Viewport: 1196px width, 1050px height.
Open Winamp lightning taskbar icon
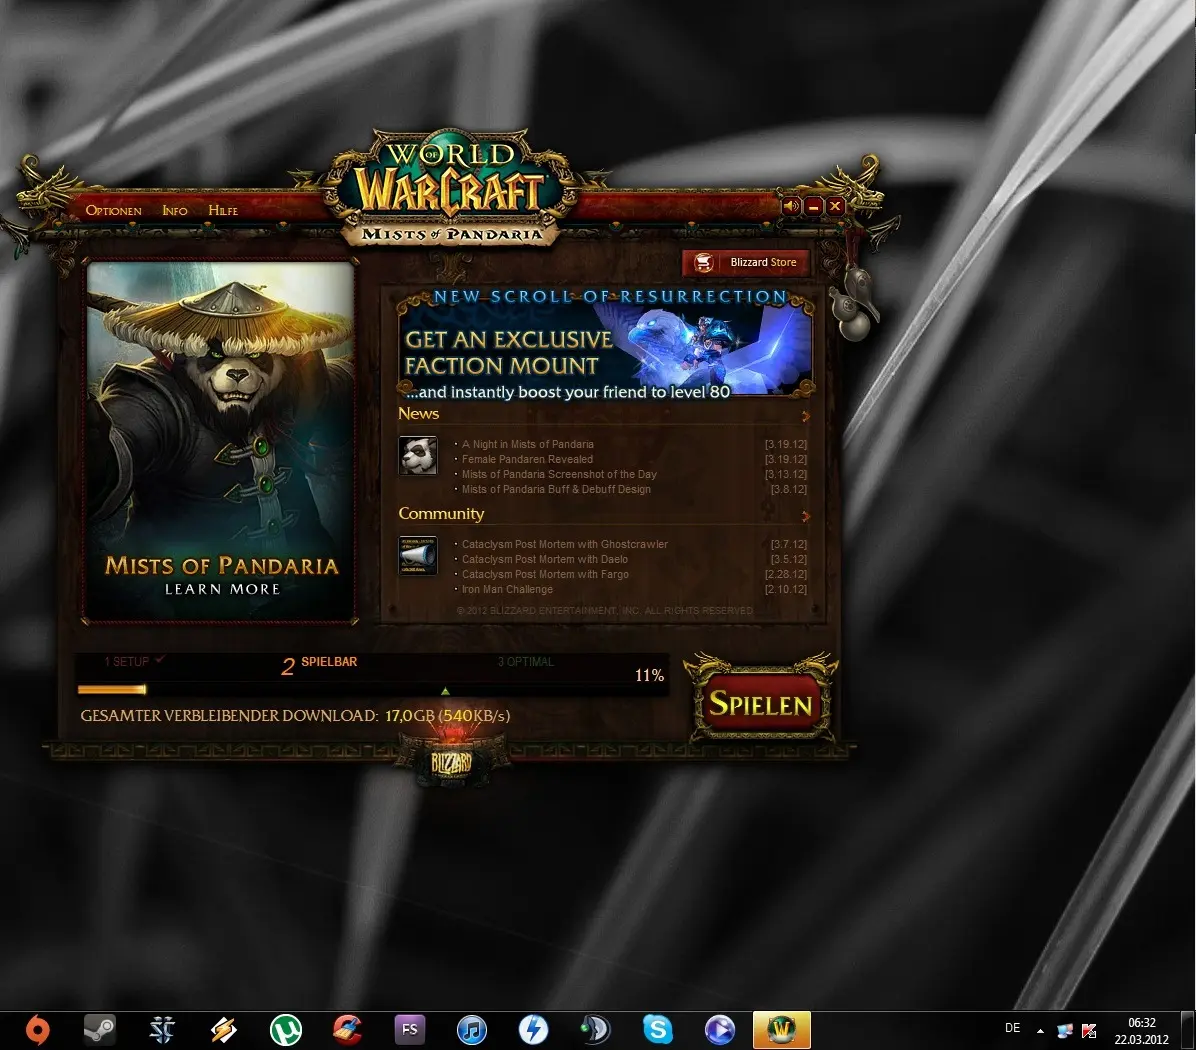[x=223, y=1030]
